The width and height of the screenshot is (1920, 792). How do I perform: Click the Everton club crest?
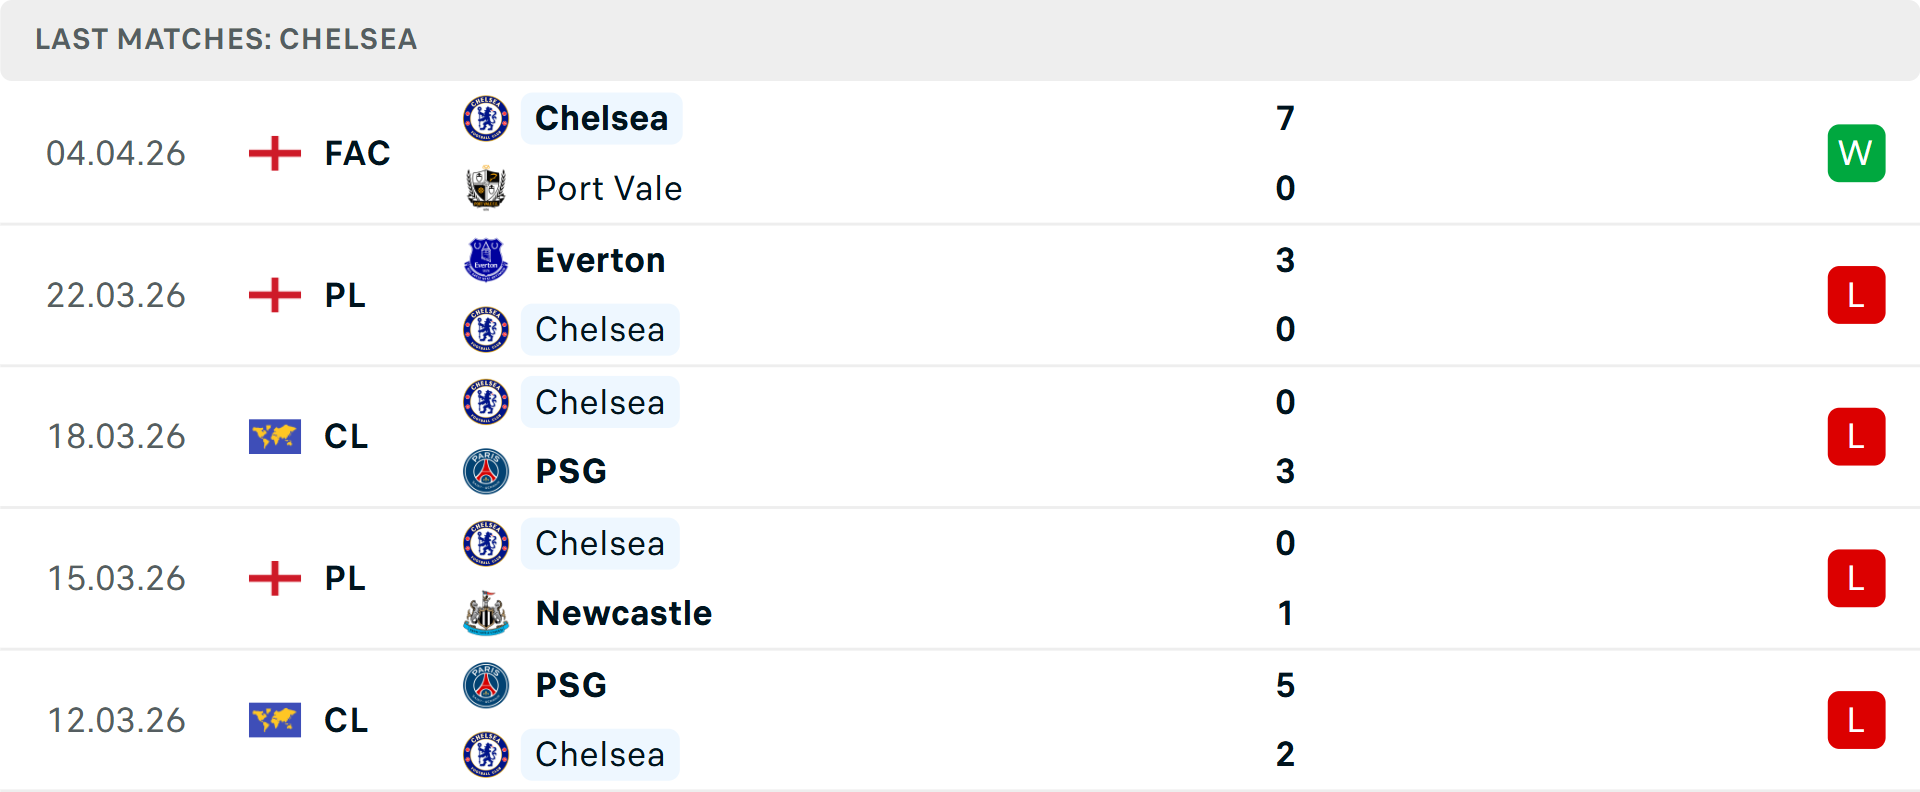(486, 260)
